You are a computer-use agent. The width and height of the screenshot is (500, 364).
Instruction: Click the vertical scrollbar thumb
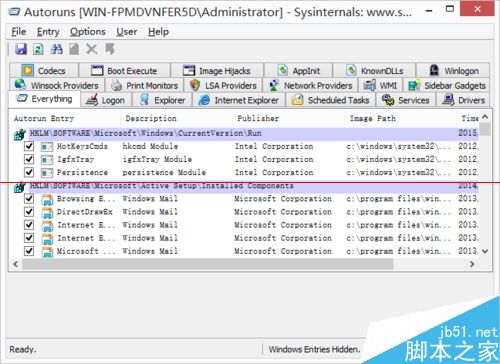click(x=485, y=129)
